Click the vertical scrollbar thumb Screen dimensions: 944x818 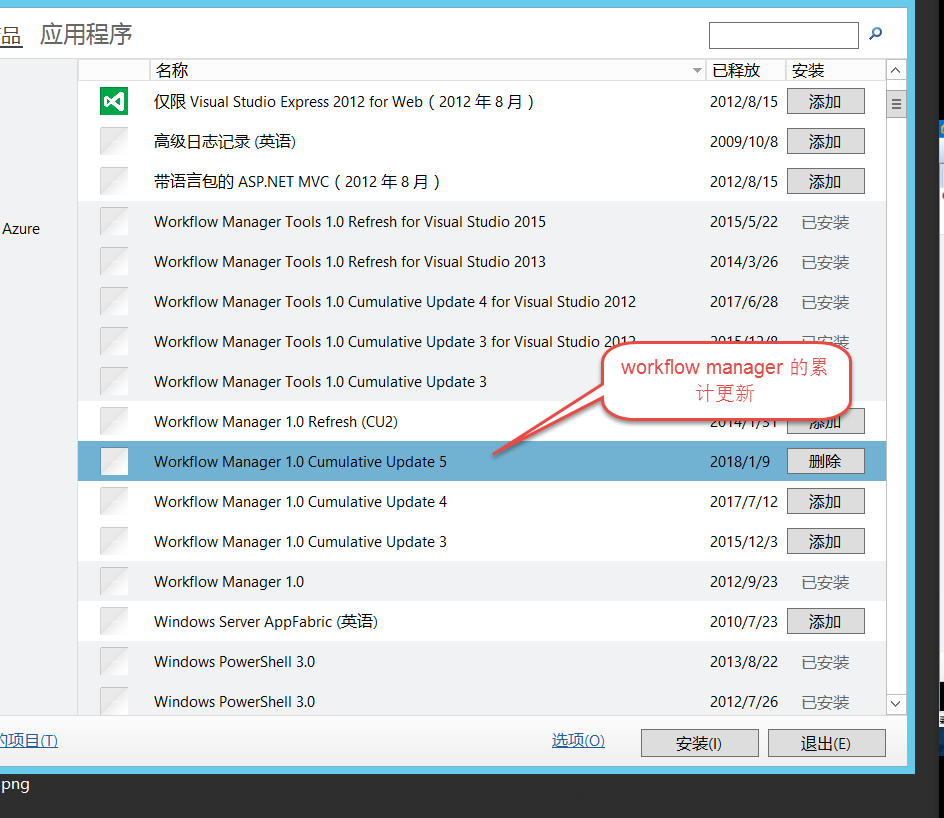(x=896, y=104)
